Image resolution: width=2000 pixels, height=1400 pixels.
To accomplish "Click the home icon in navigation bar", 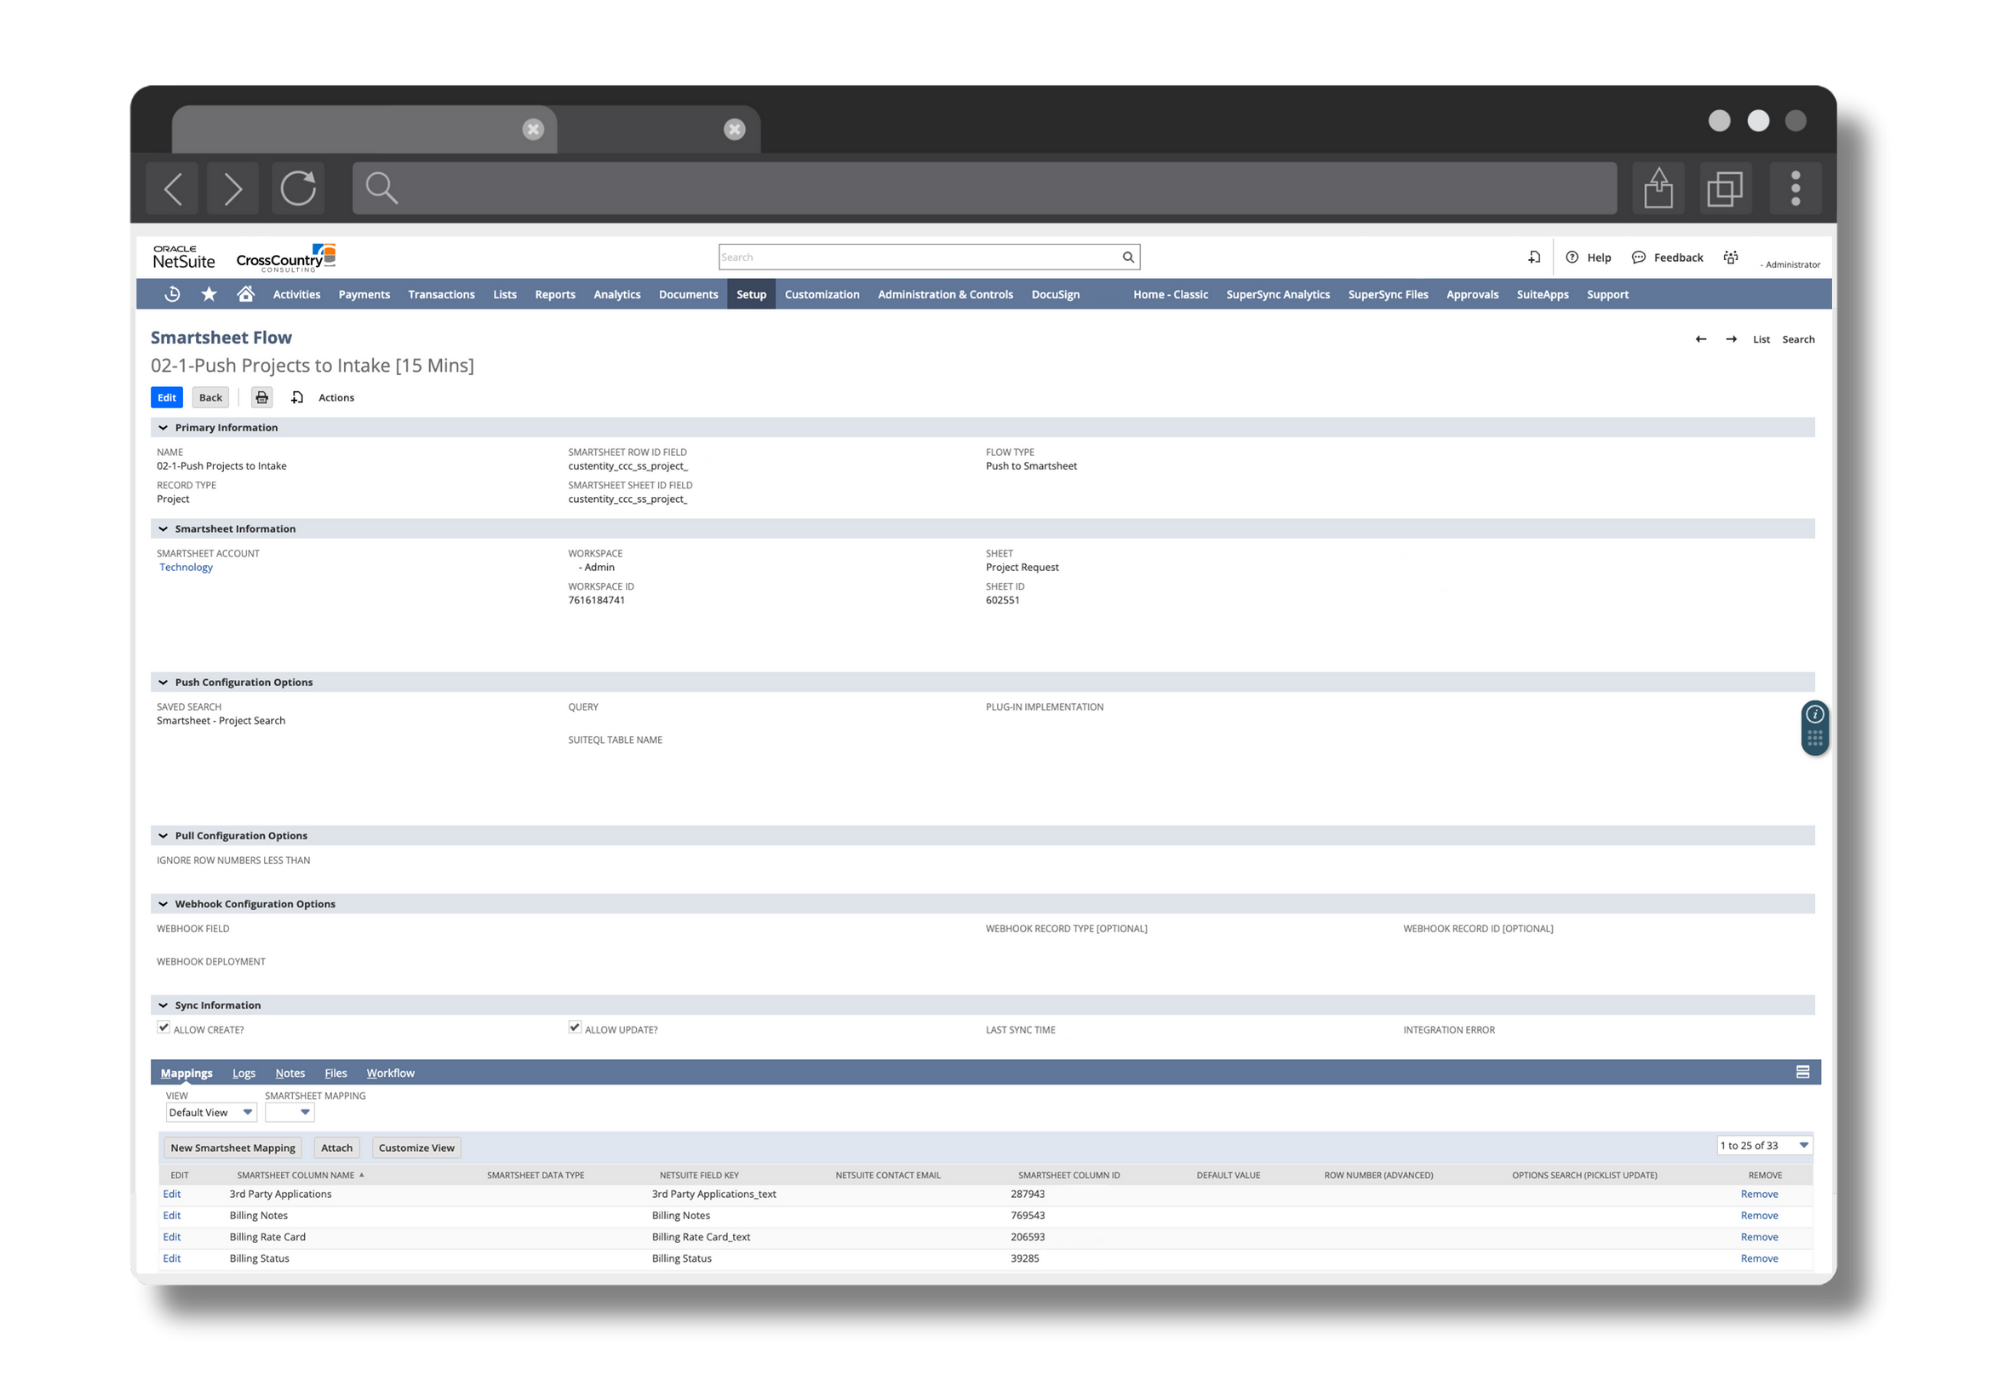I will click(245, 294).
